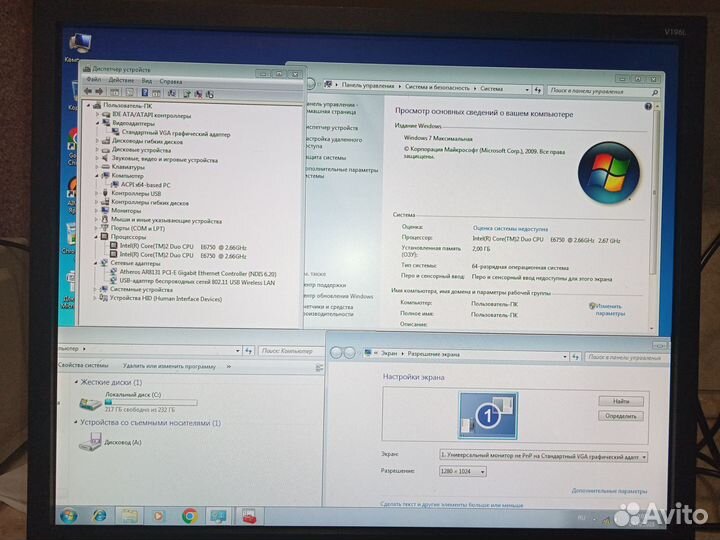The height and width of the screenshot is (540, 720).
Task: Open Вид menu in Device Manager
Action: click(x=146, y=81)
